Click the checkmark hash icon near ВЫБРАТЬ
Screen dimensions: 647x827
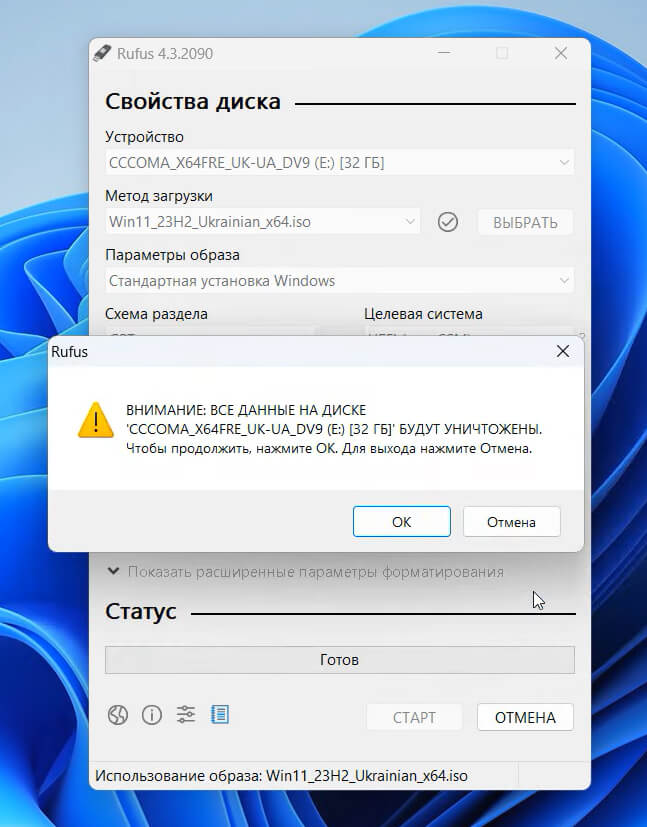point(448,222)
